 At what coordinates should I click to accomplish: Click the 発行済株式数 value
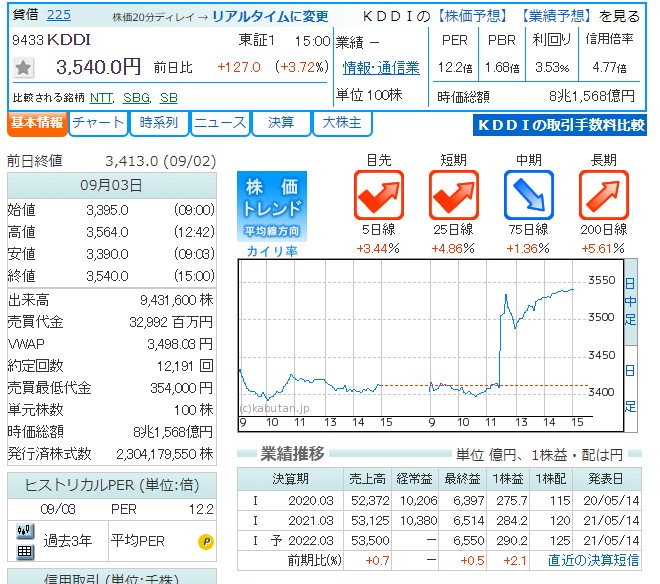point(165,454)
